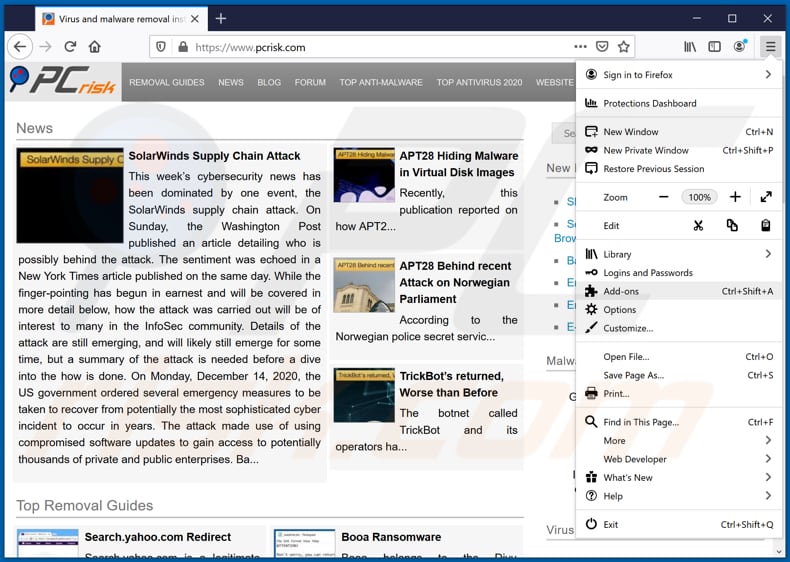Image resolution: width=790 pixels, height=562 pixels.
Task: Select Find in This Page...
Action: point(678,422)
